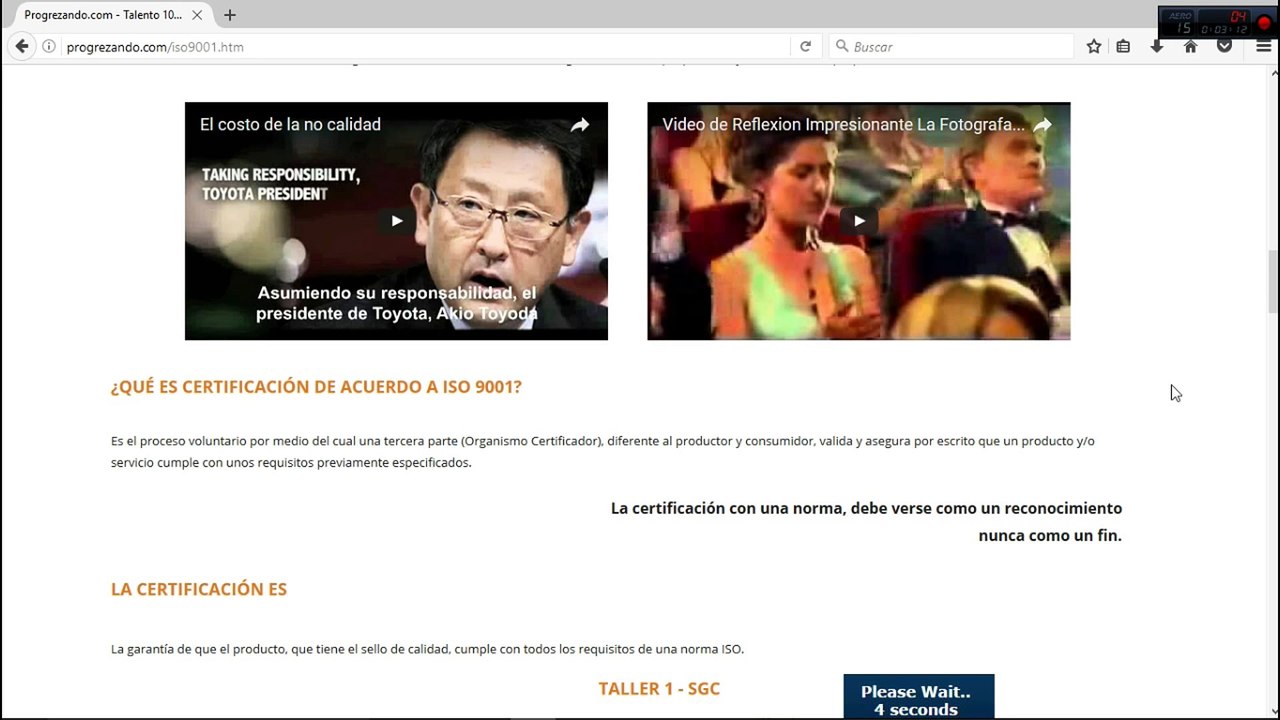The width and height of the screenshot is (1280, 720).
Task: Click the paragraph starting 'La garantía de que el producto'
Action: 427,649
